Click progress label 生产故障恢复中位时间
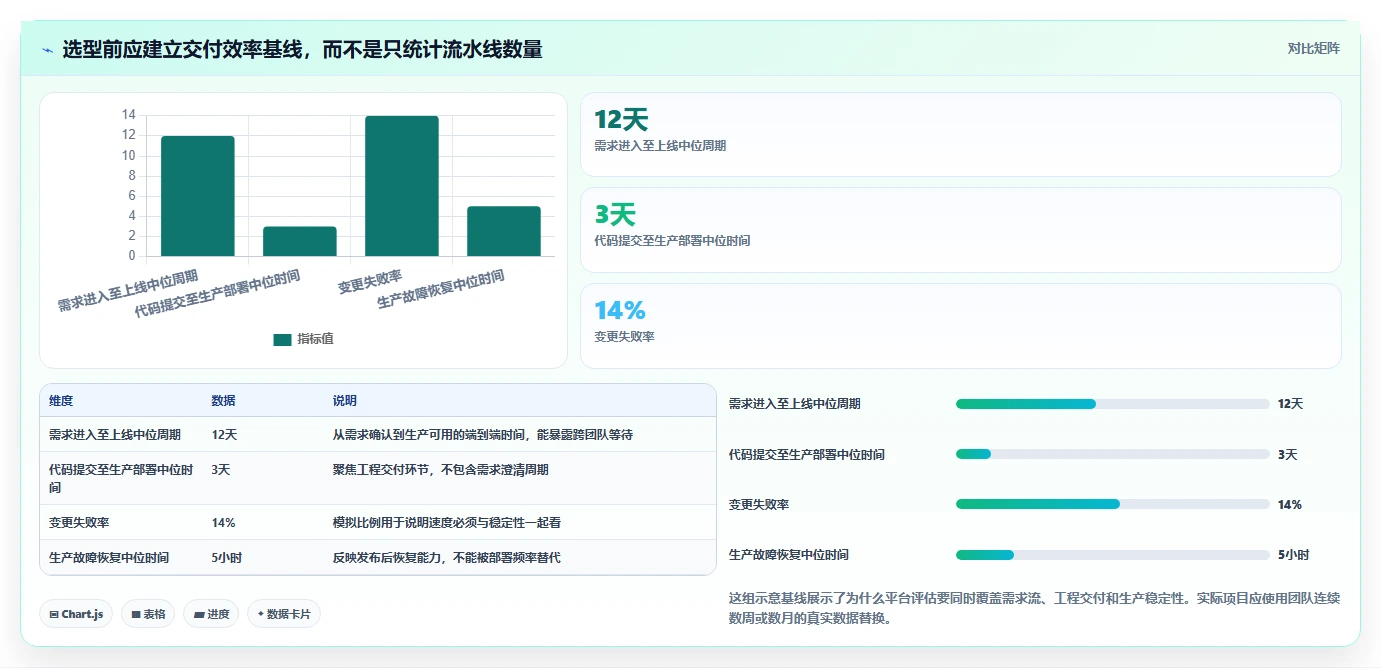 click(789, 555)
